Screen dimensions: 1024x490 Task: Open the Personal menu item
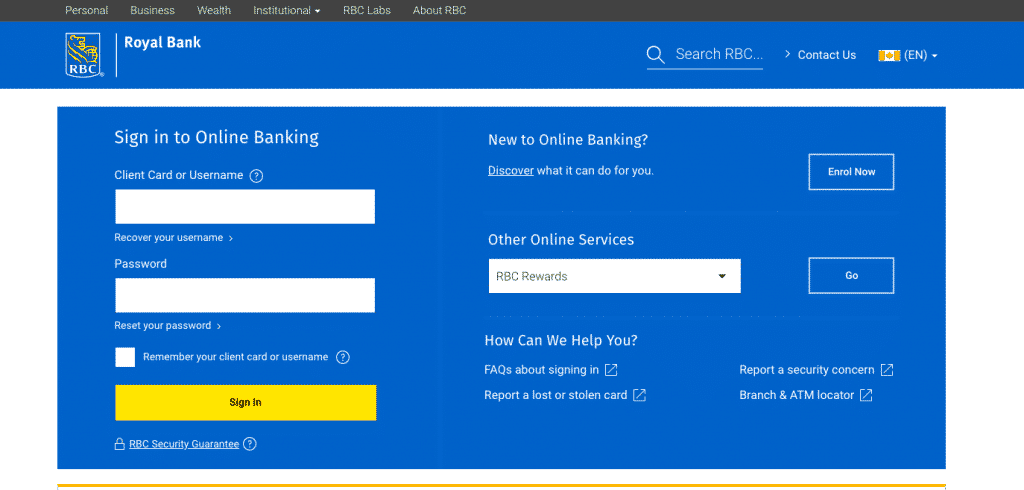click(87, 10)
